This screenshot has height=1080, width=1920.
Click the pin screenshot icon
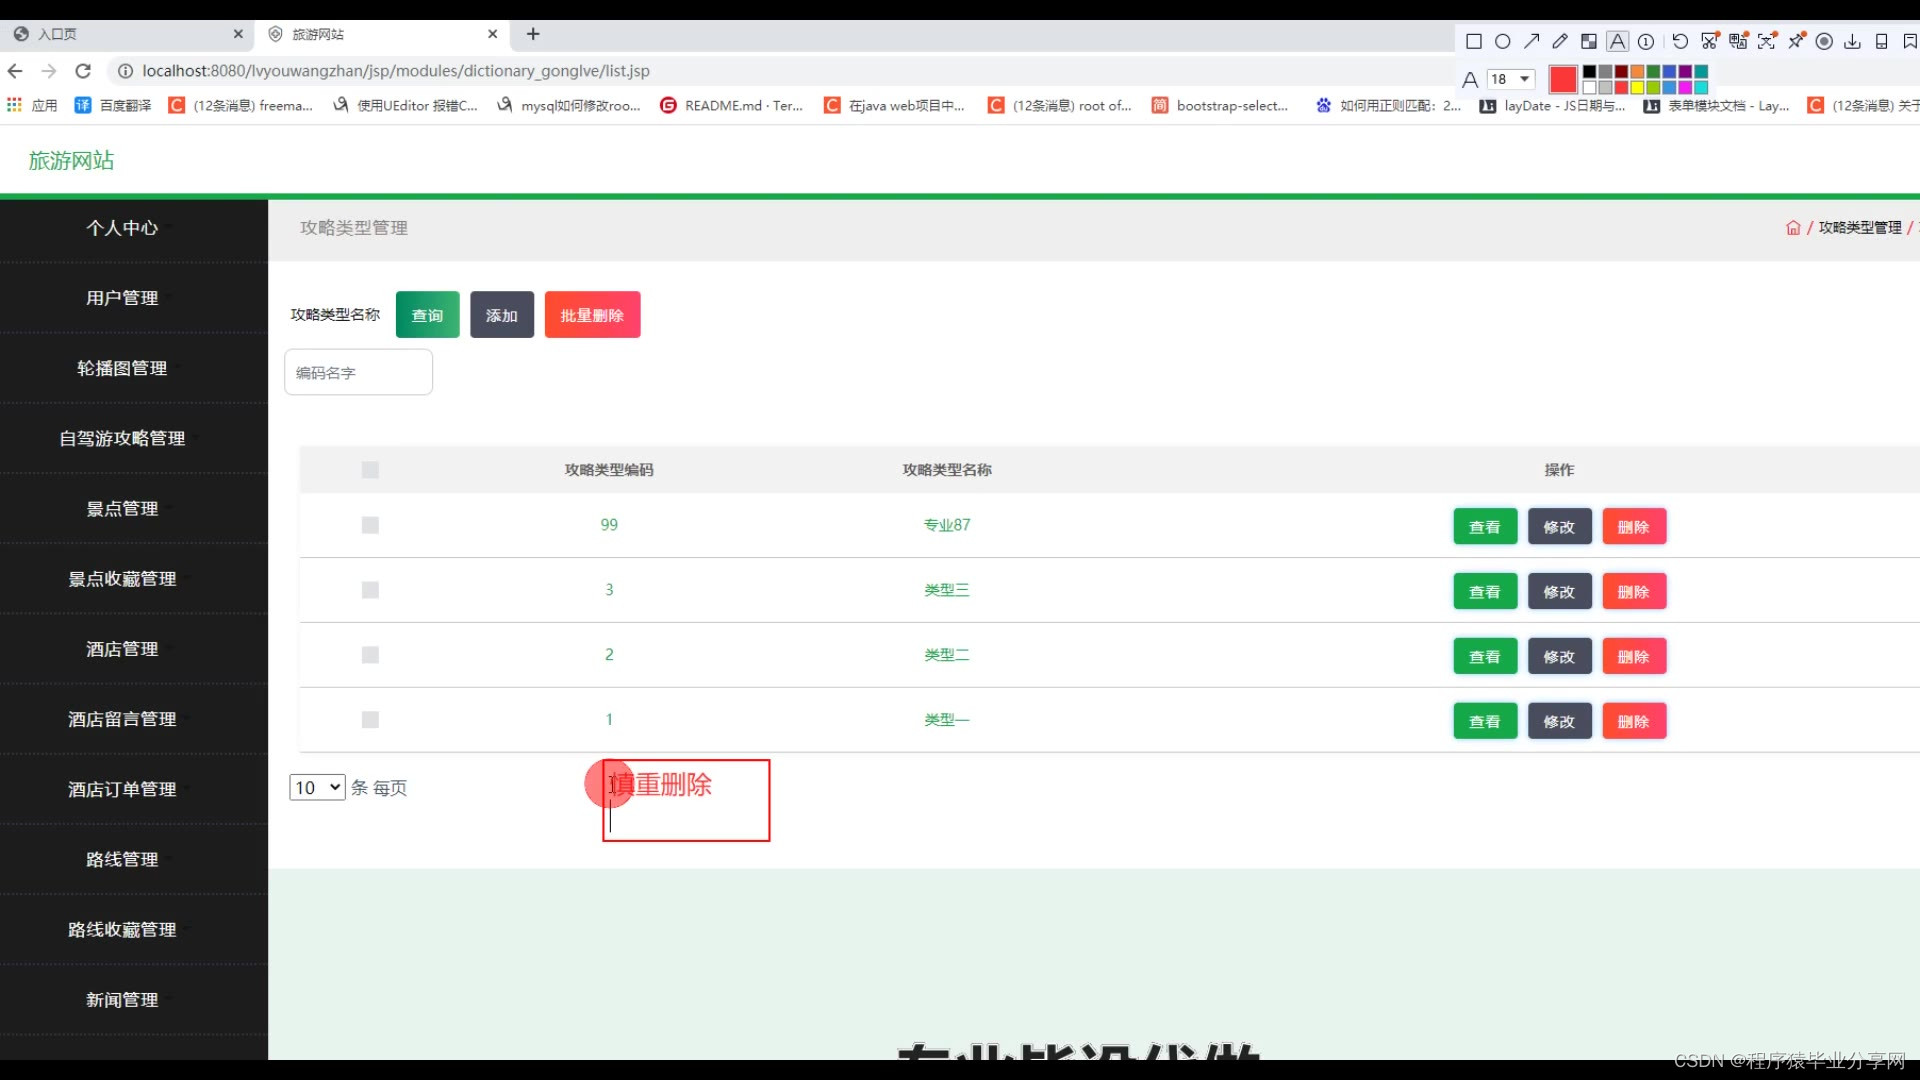(x=1796, y=41)
